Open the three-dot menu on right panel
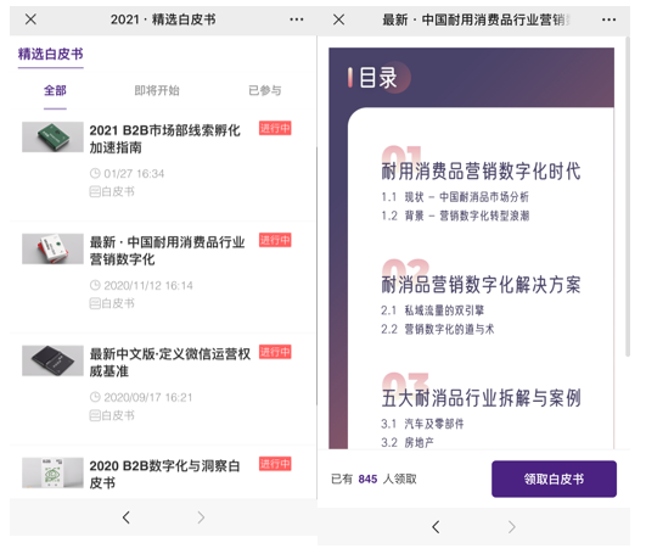 pyautogui.click(x=608, y=20)
